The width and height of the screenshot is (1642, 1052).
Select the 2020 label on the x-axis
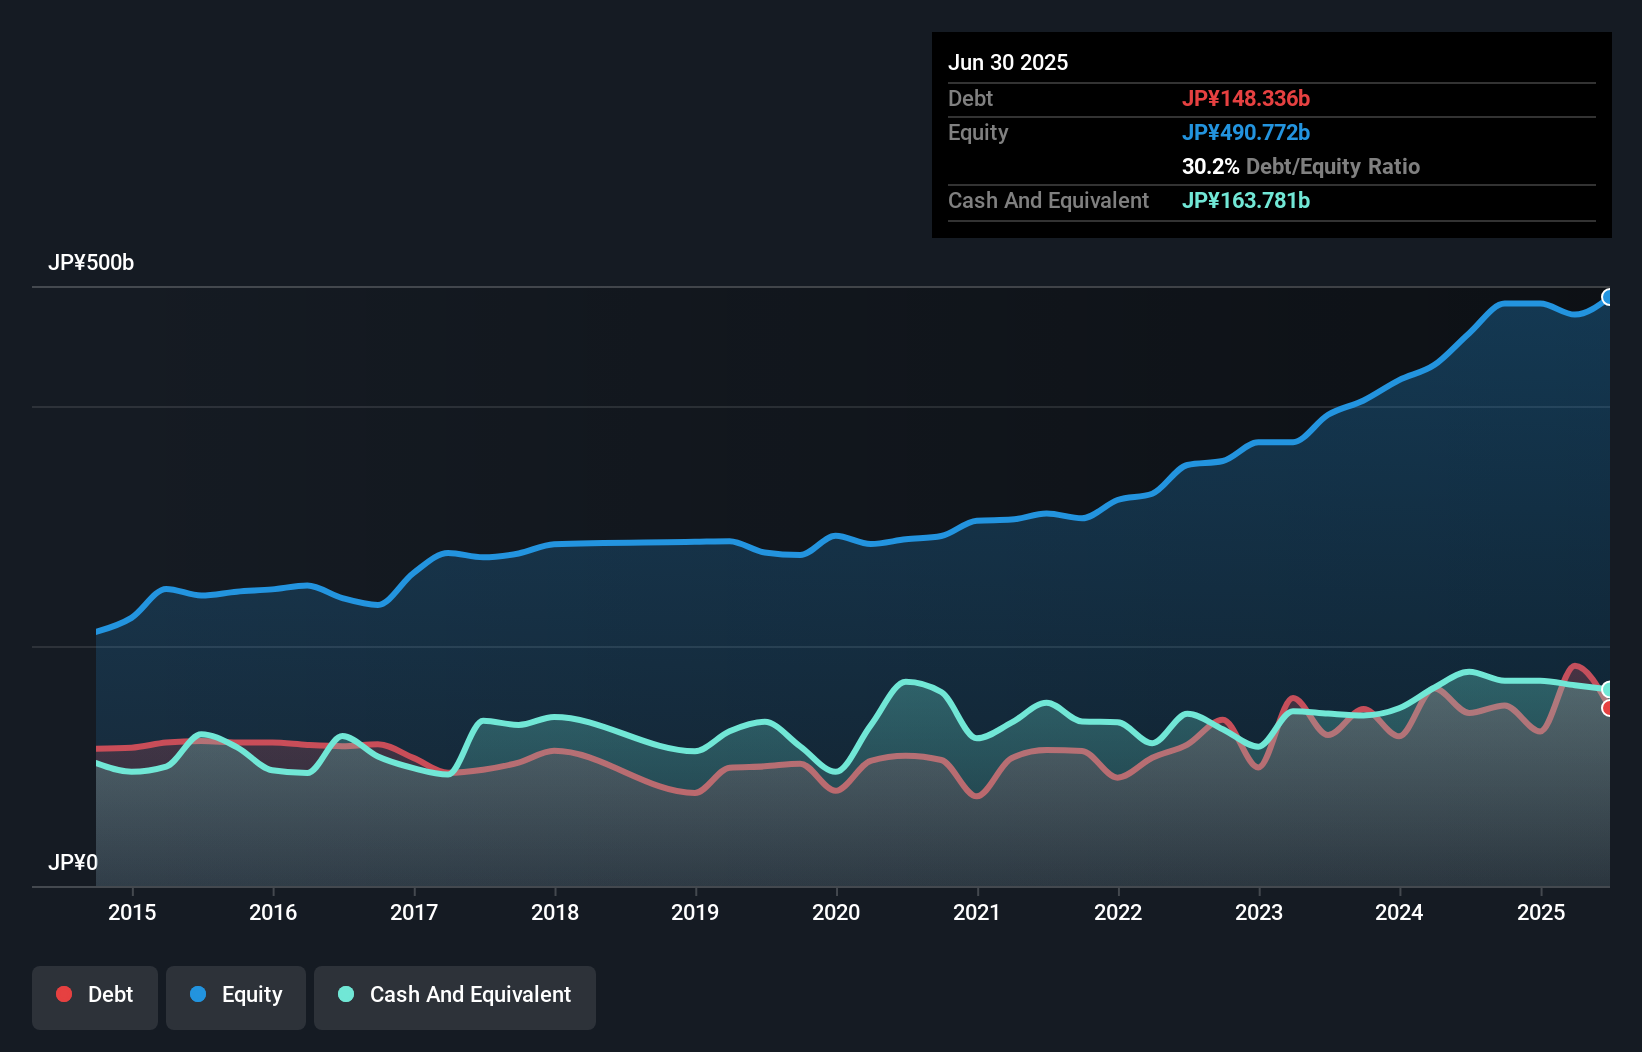836,912
